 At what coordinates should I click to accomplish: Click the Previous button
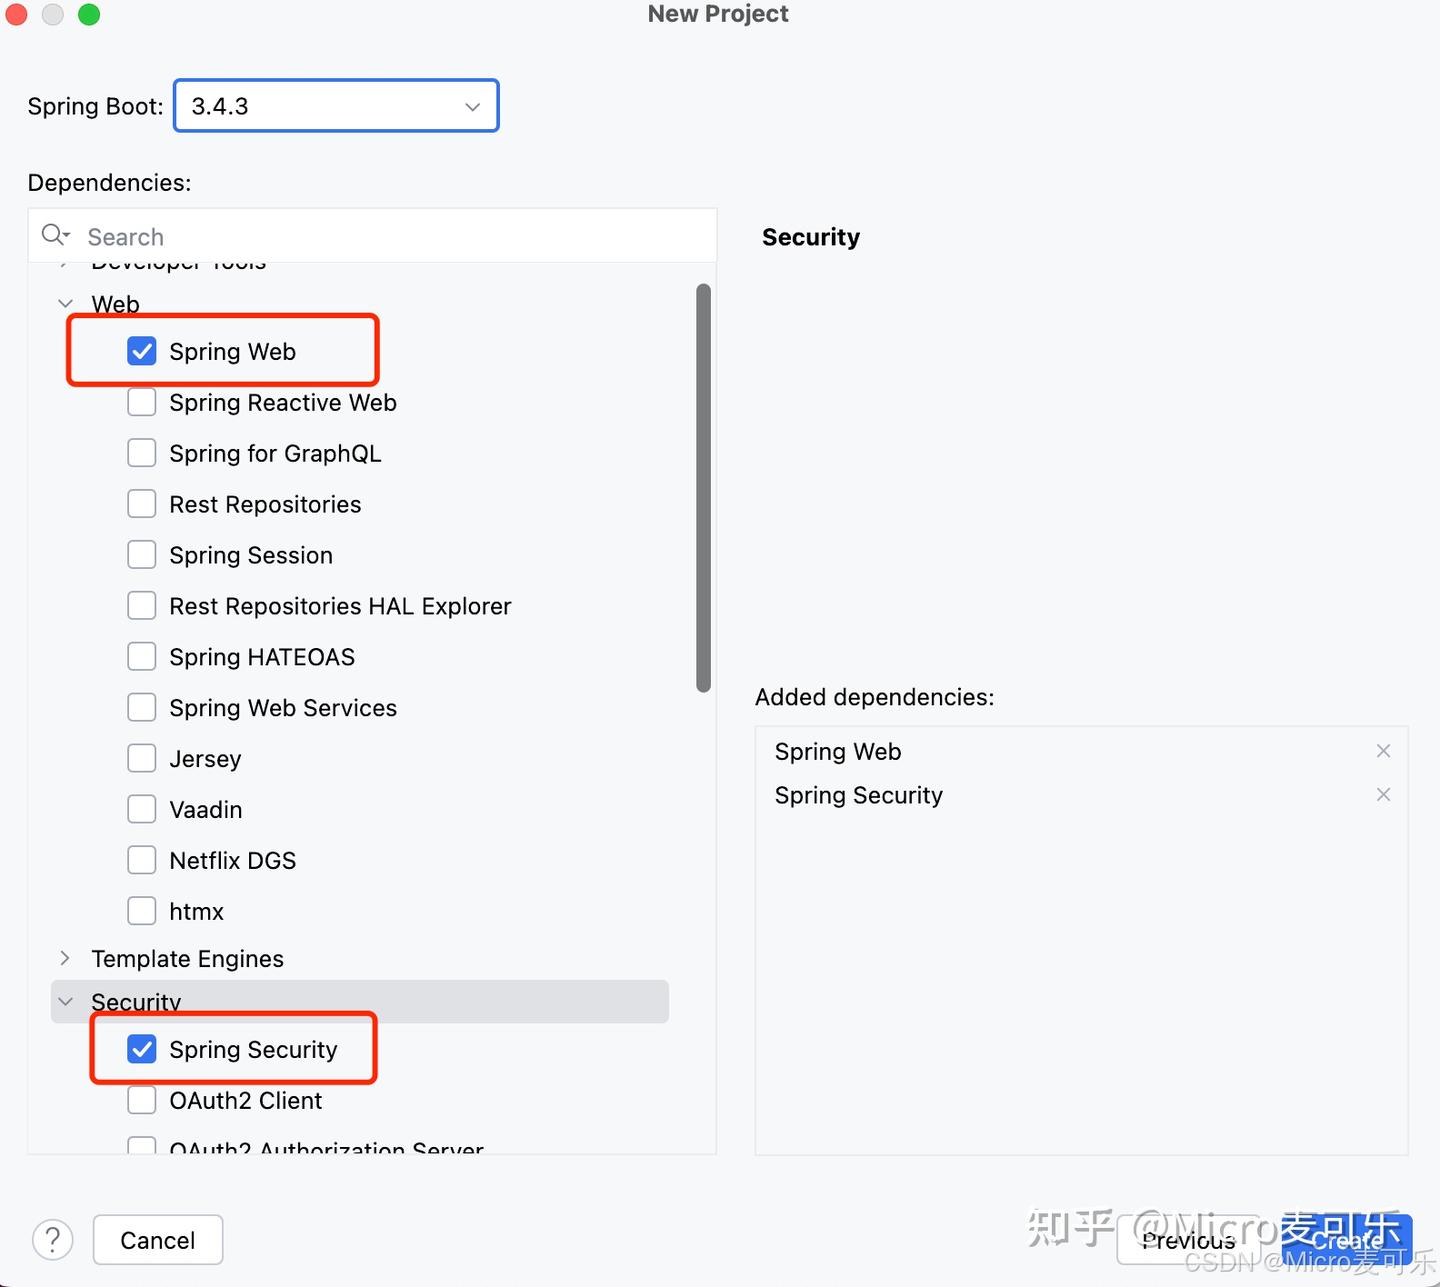(x=1190, y=1240)
